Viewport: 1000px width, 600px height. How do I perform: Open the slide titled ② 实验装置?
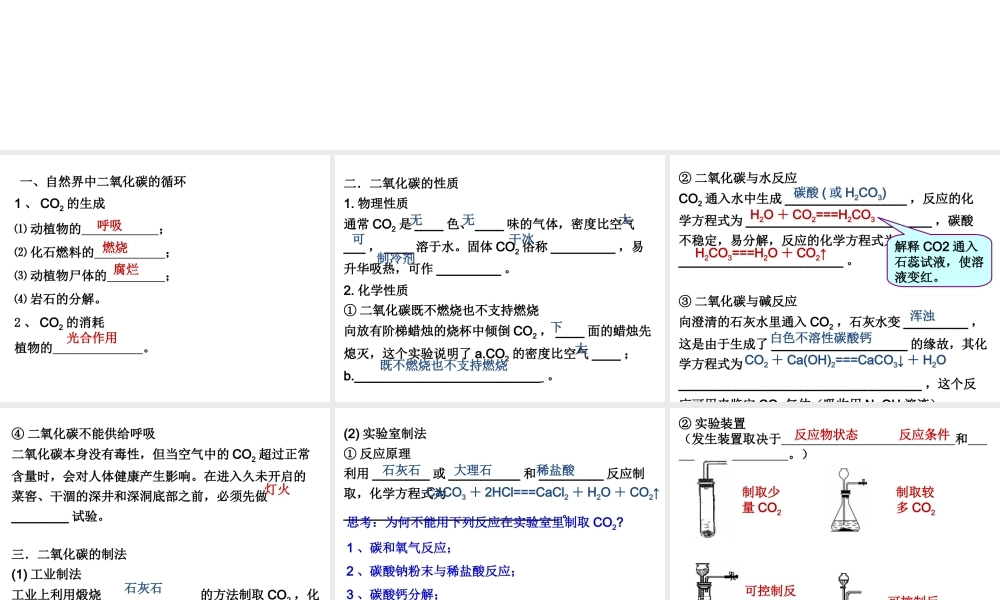point(834,504)
